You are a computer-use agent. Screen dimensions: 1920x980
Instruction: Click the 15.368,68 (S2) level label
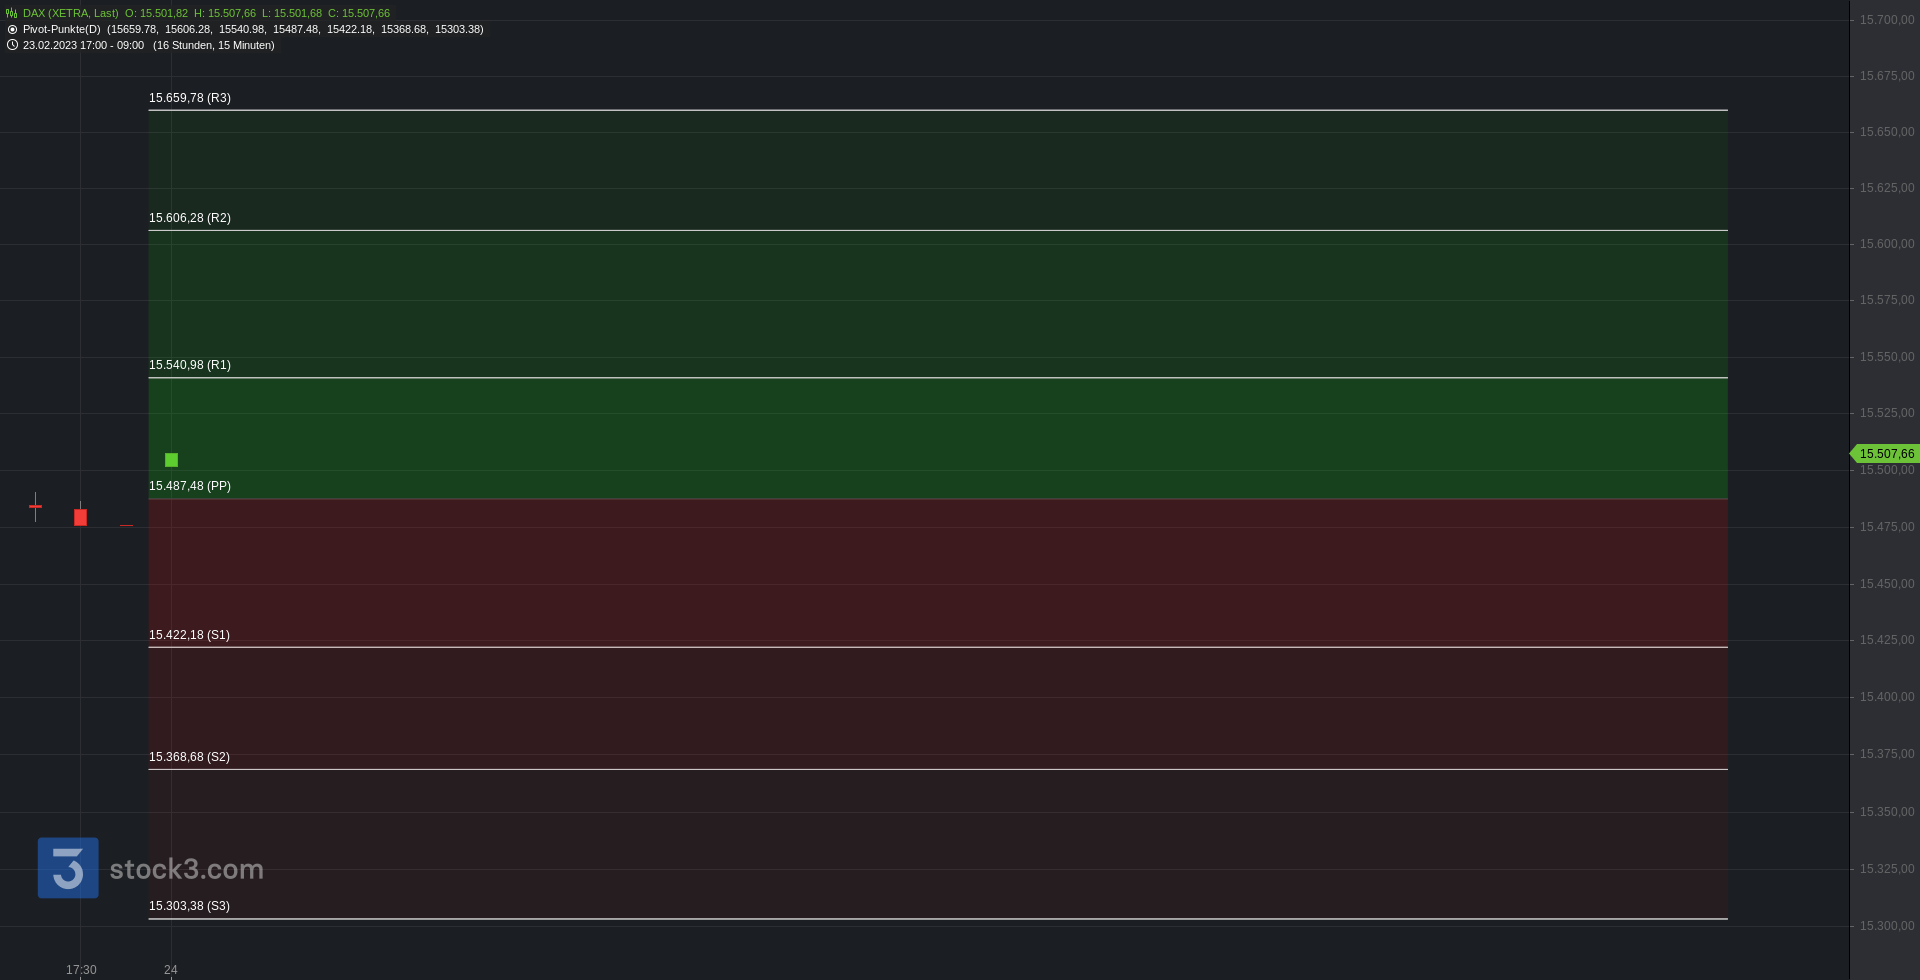(189, 757)
